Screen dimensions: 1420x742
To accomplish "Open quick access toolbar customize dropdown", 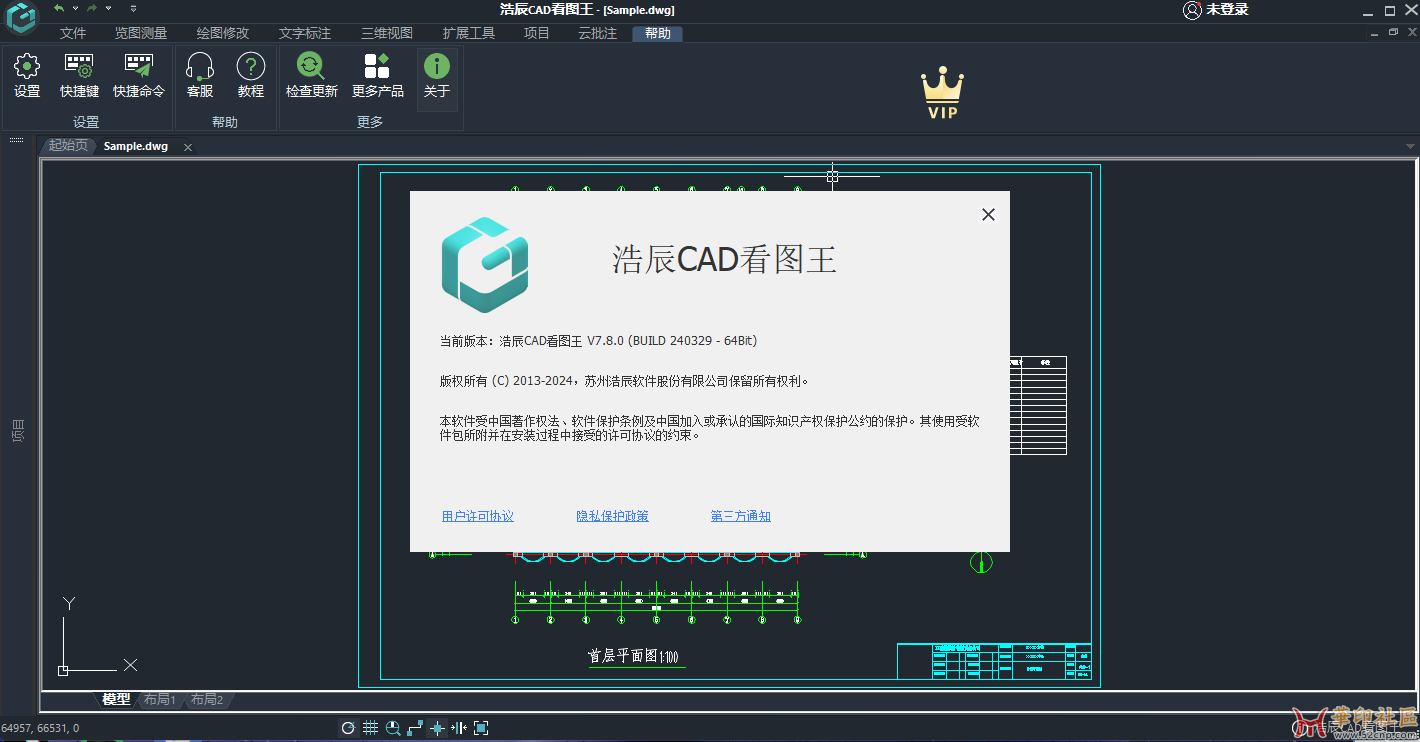I will 133,8.
